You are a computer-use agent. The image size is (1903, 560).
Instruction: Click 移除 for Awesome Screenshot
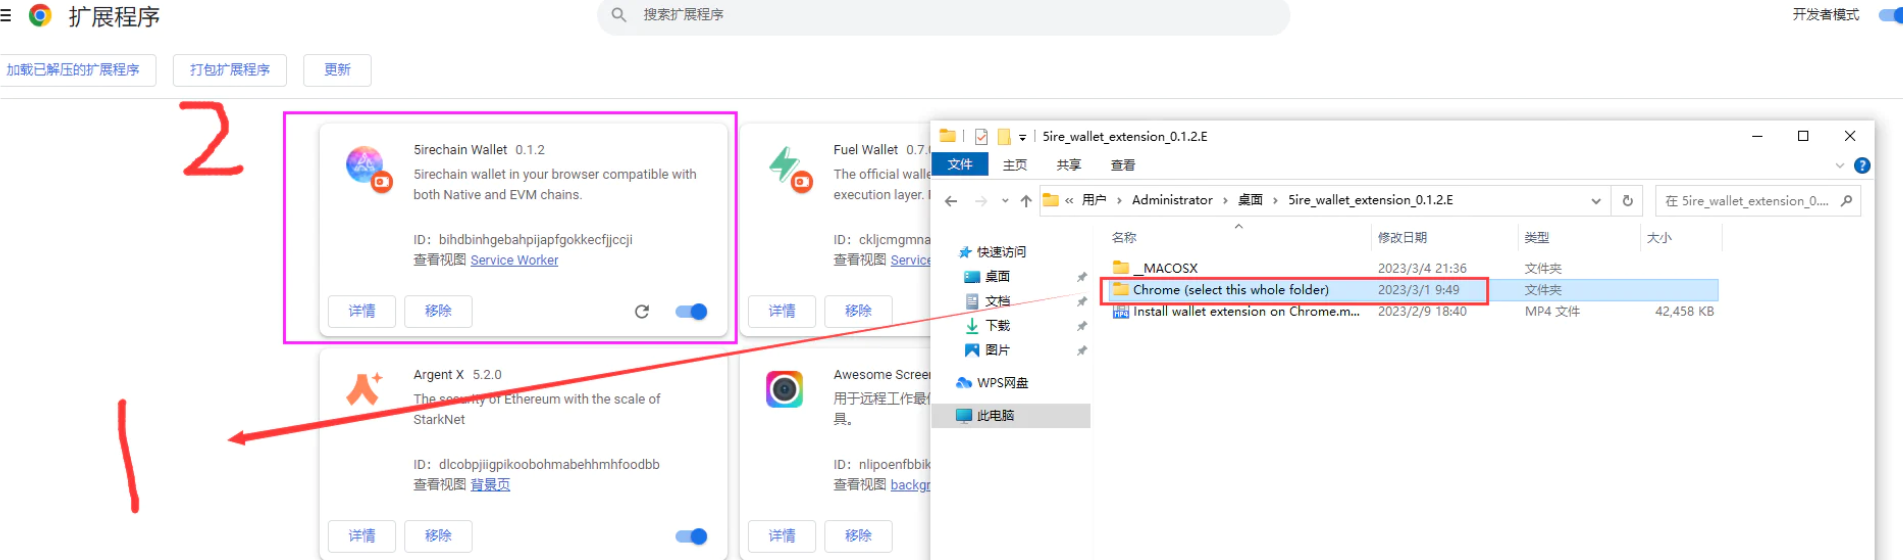pyautogui.click(x=858, y=536)
